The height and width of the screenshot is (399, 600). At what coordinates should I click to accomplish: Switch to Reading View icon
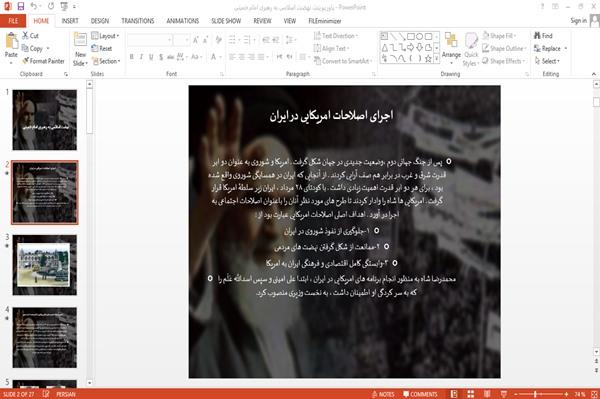coord(487,394)
